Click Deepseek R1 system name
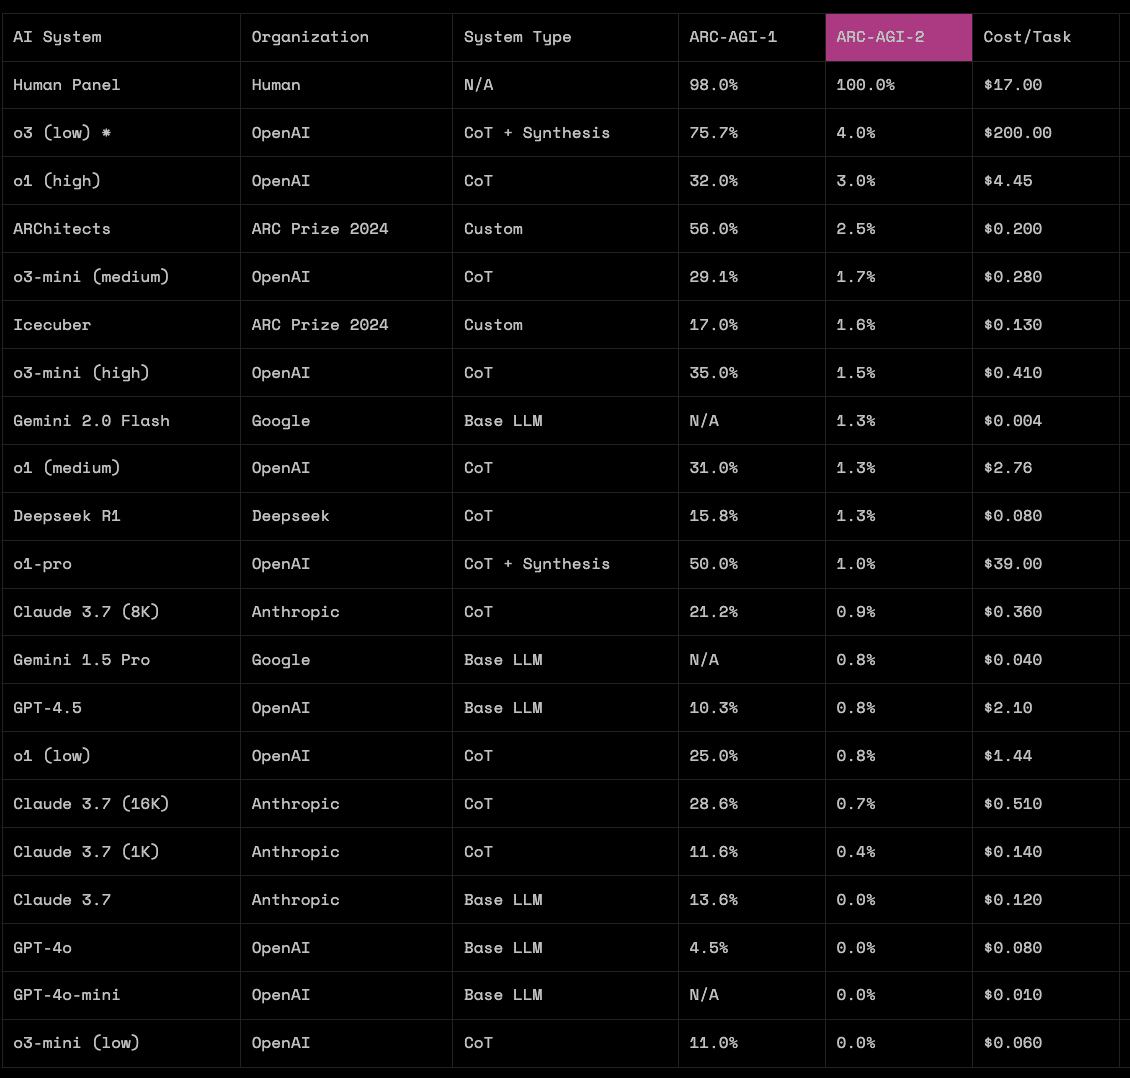Image resolution: width=1130 pixels, height=1078 pixels. click(66, 516)
